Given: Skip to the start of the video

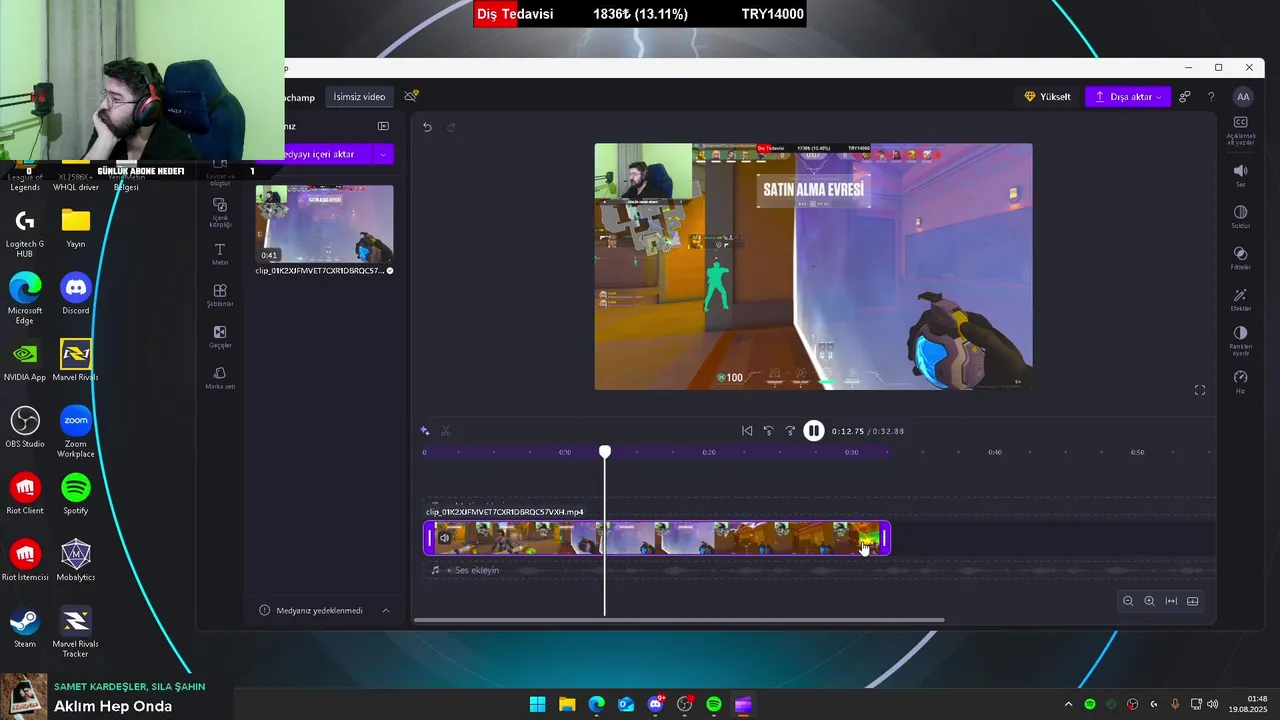Looking at the screenshot, I should 747,431.
